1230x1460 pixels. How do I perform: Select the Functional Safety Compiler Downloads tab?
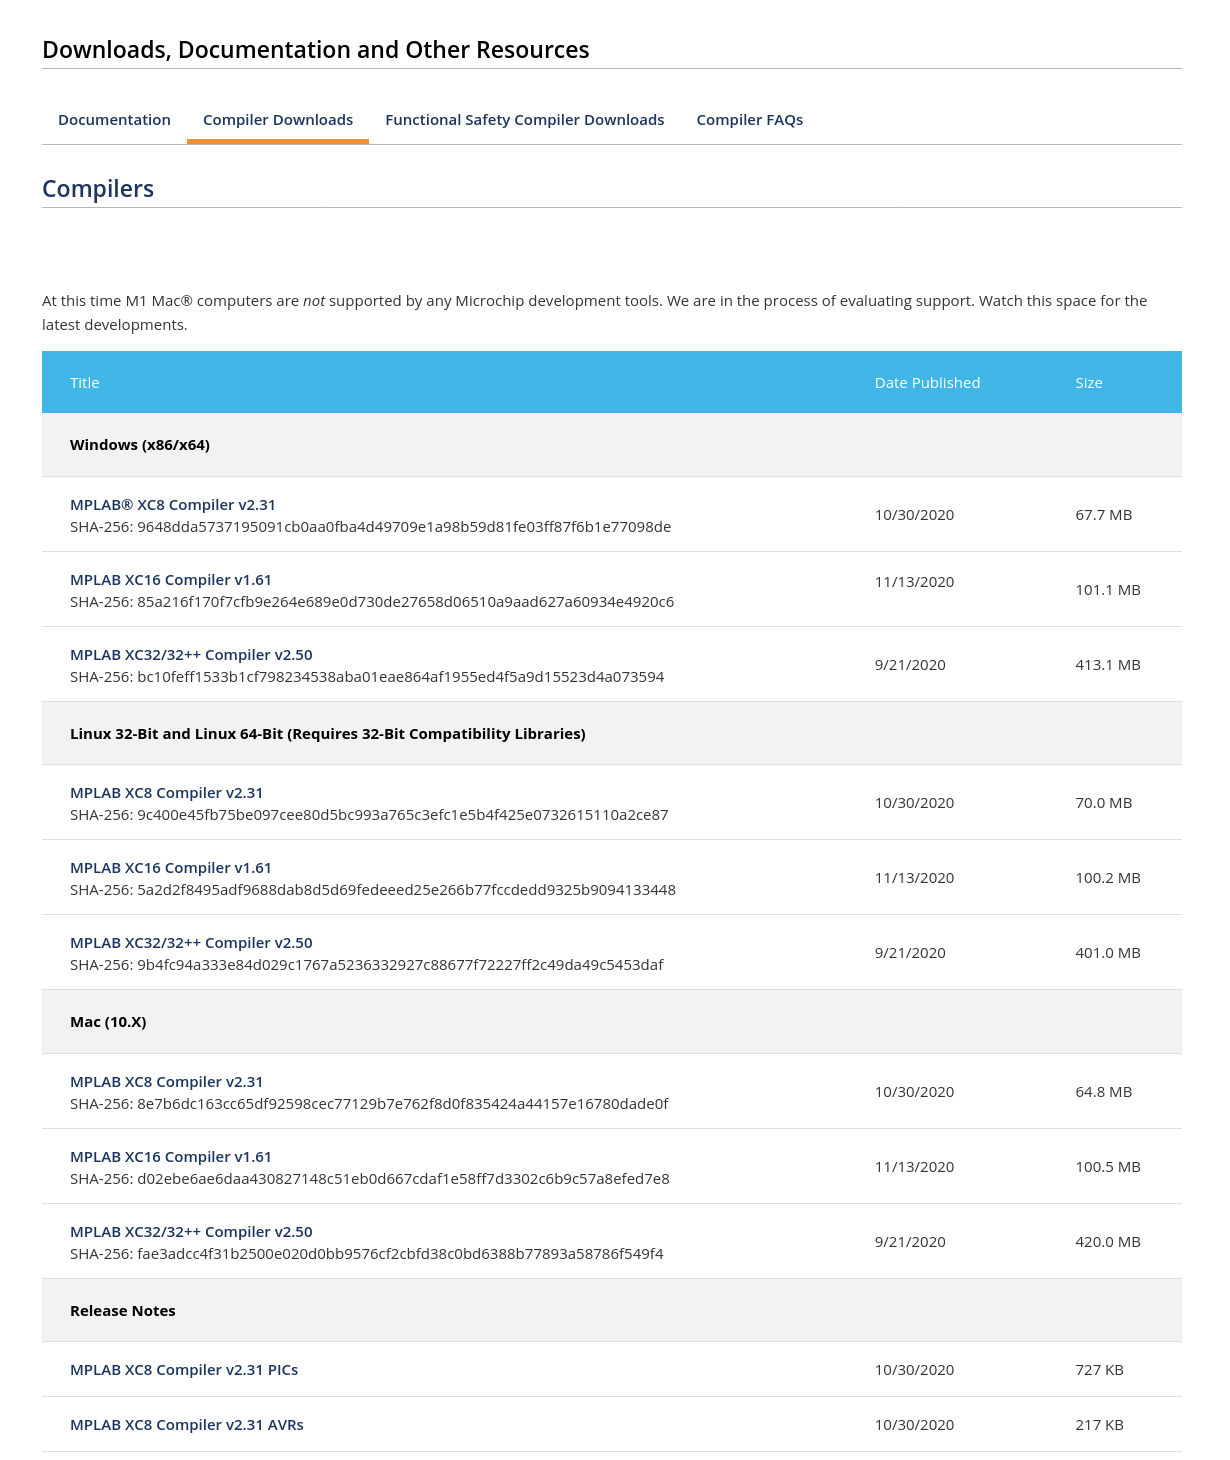tap(524, 119)
